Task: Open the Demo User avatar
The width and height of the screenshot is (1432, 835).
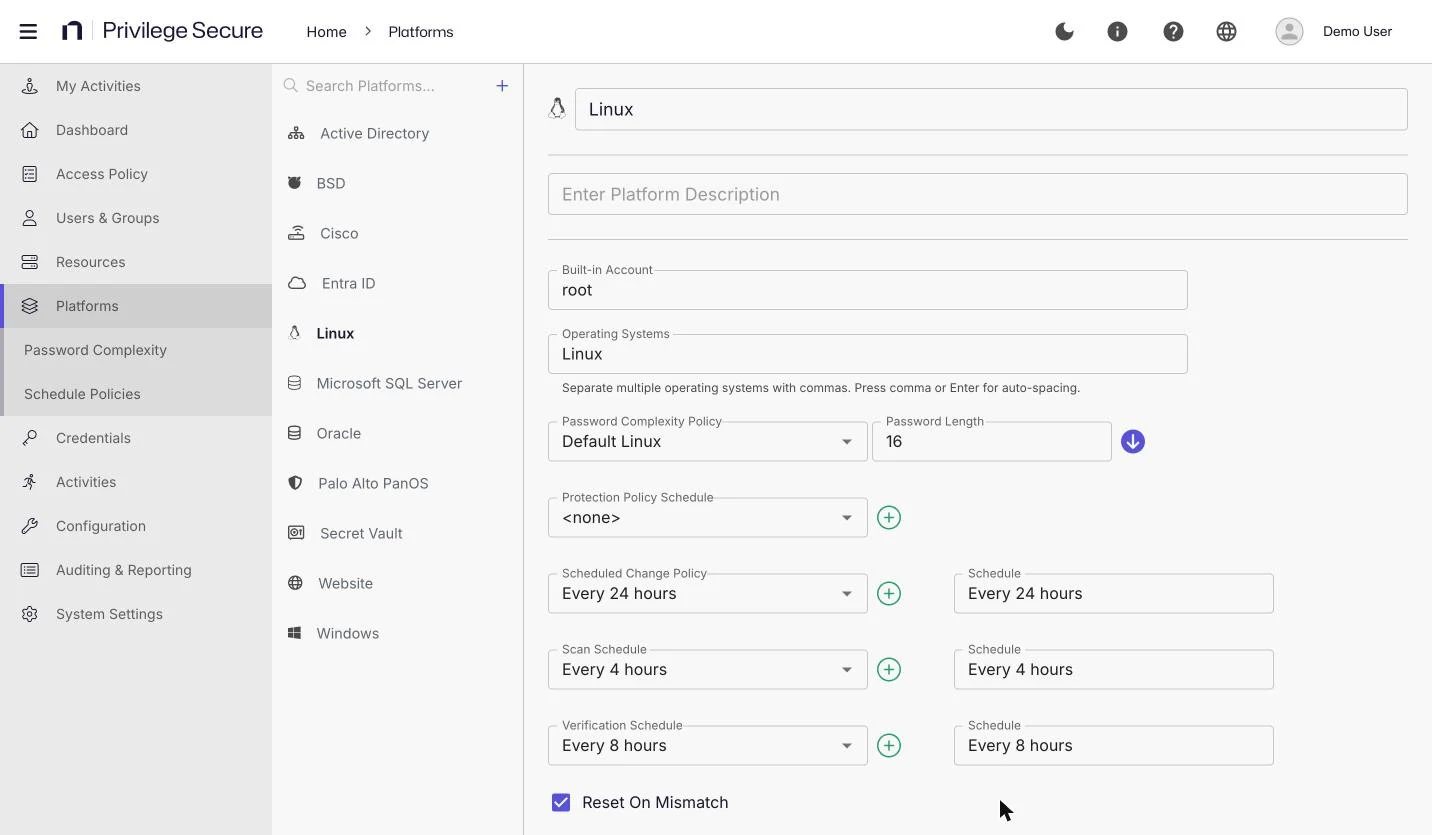Action: 1289,31
